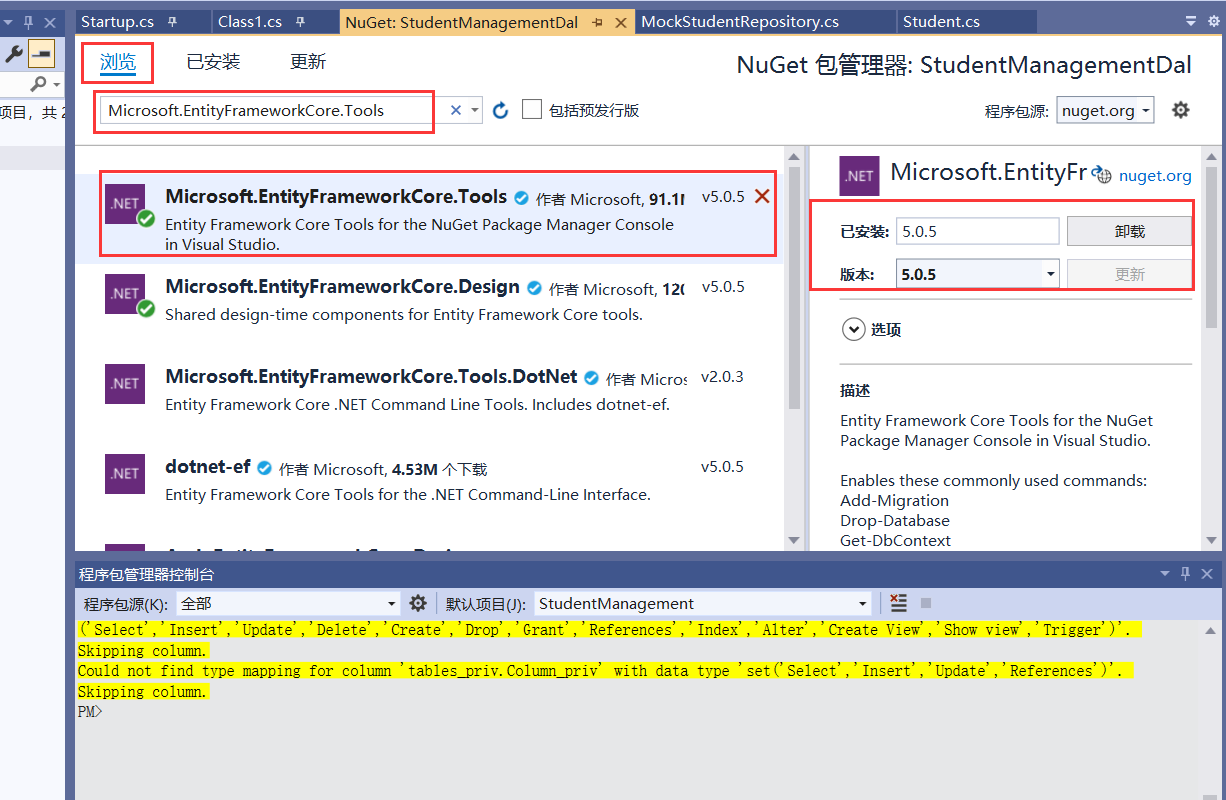
Task: Open the 默认项目 dropdown
Action: [861, 602]
